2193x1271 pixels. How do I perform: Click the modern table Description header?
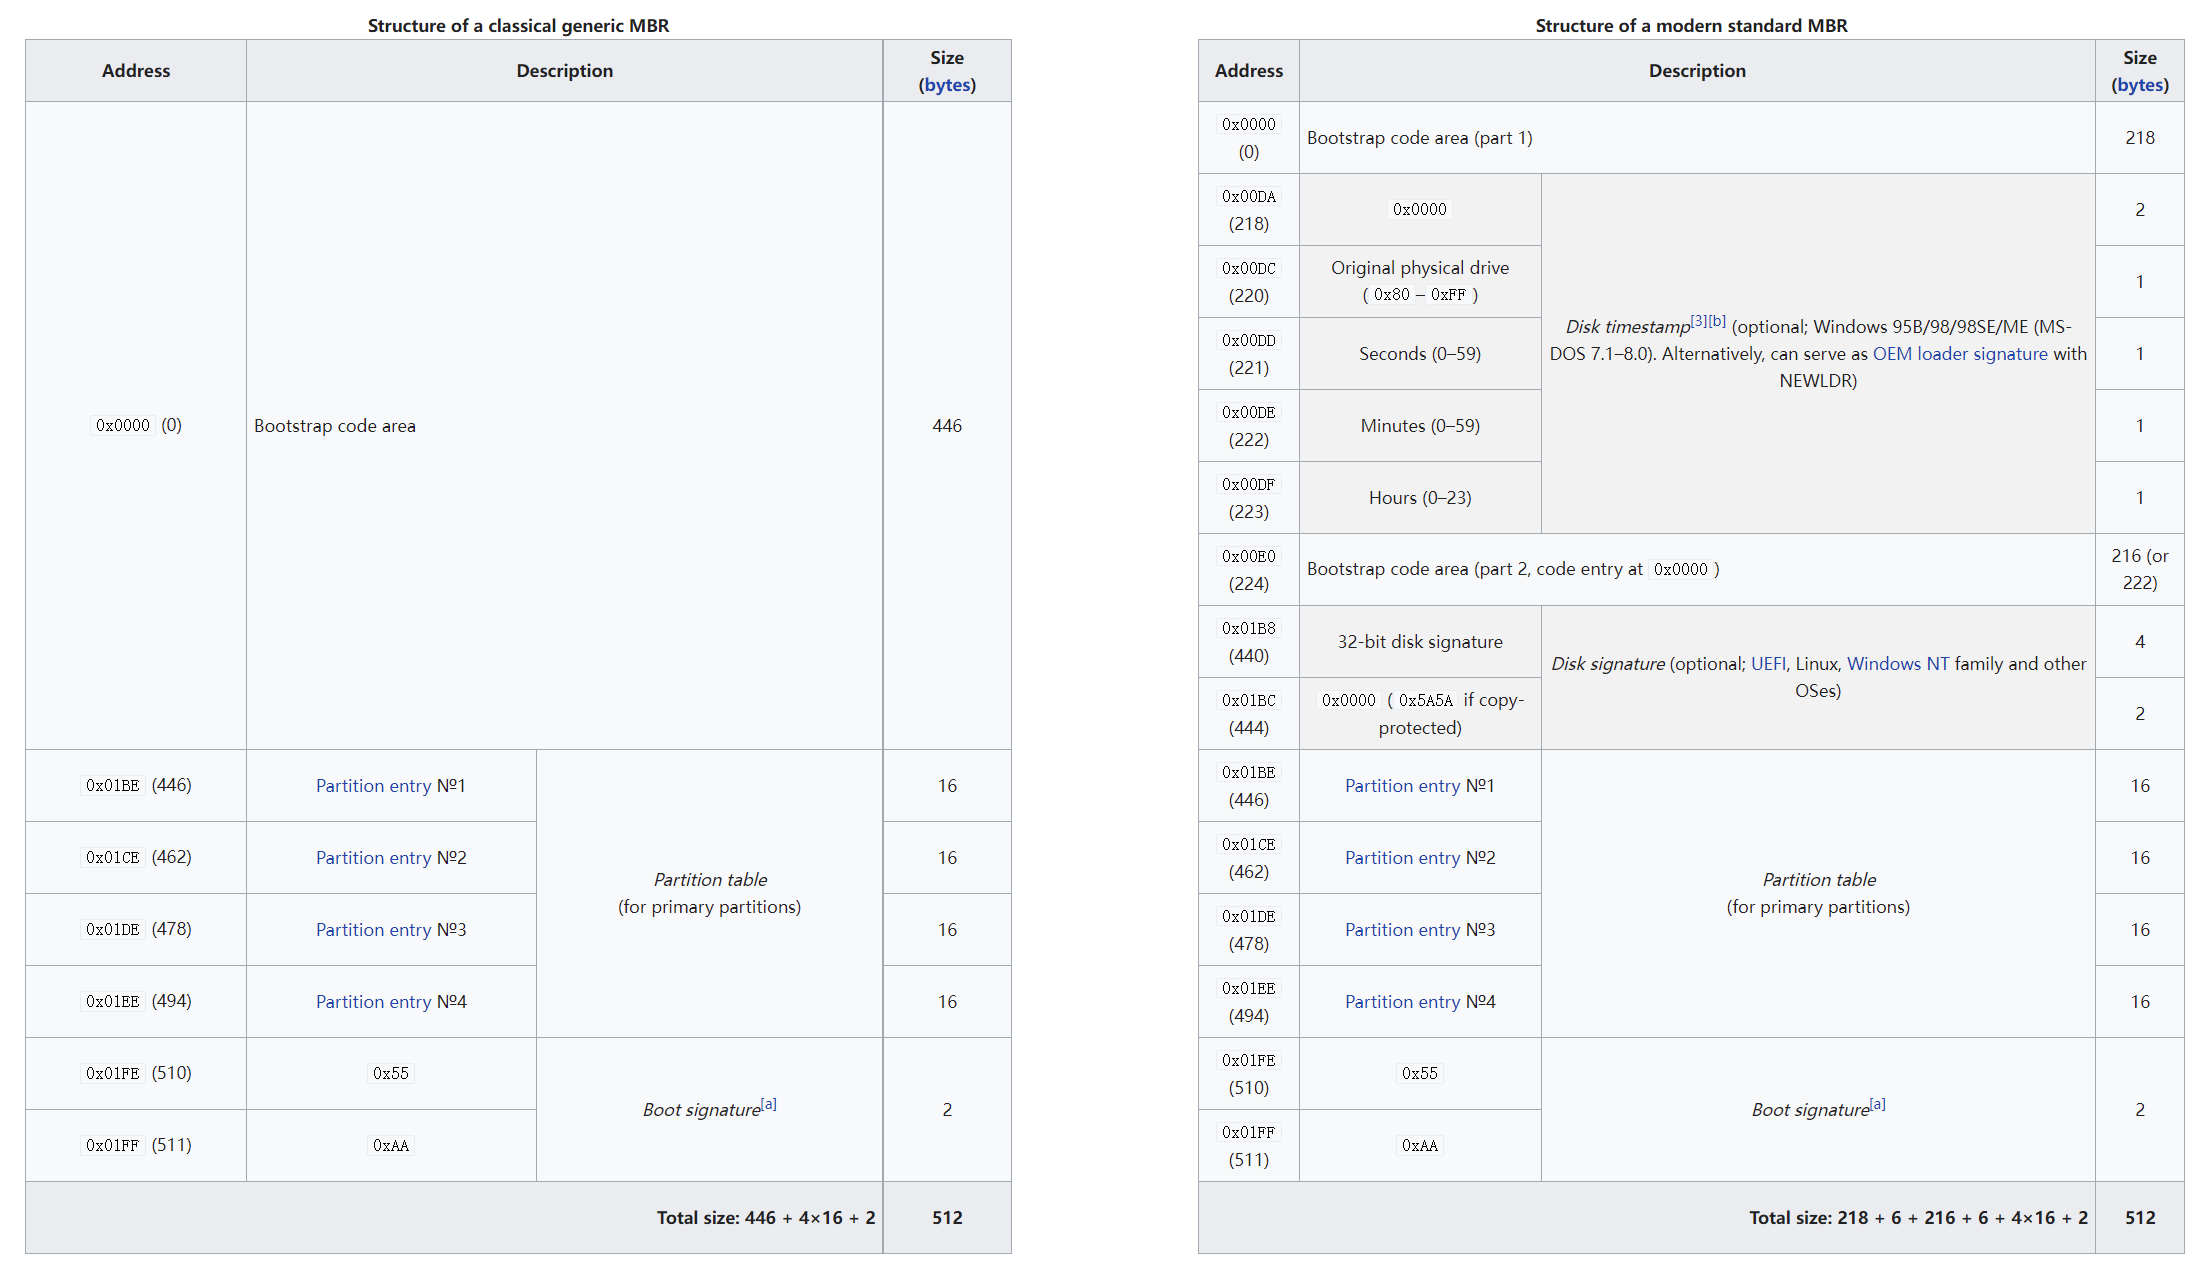[x=1697, y=71]
